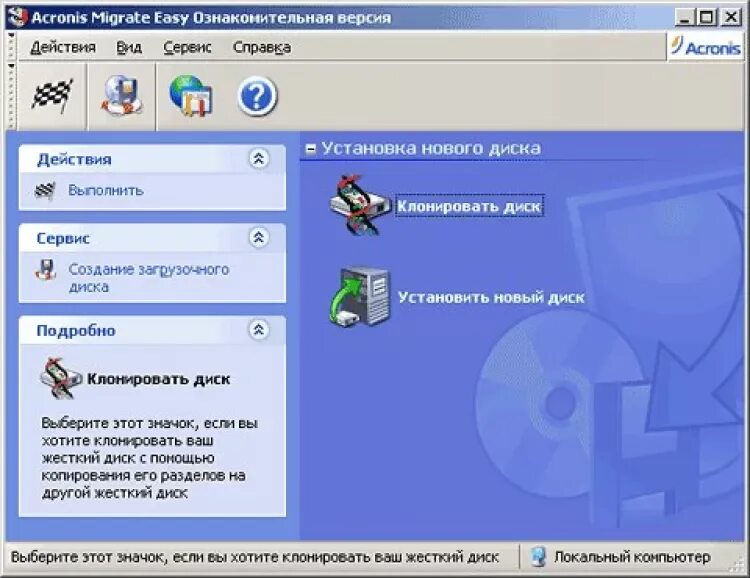Click the Действия panel header text
Image resolution: width=750 pixels, height=578 pixels.
(74, 159)
